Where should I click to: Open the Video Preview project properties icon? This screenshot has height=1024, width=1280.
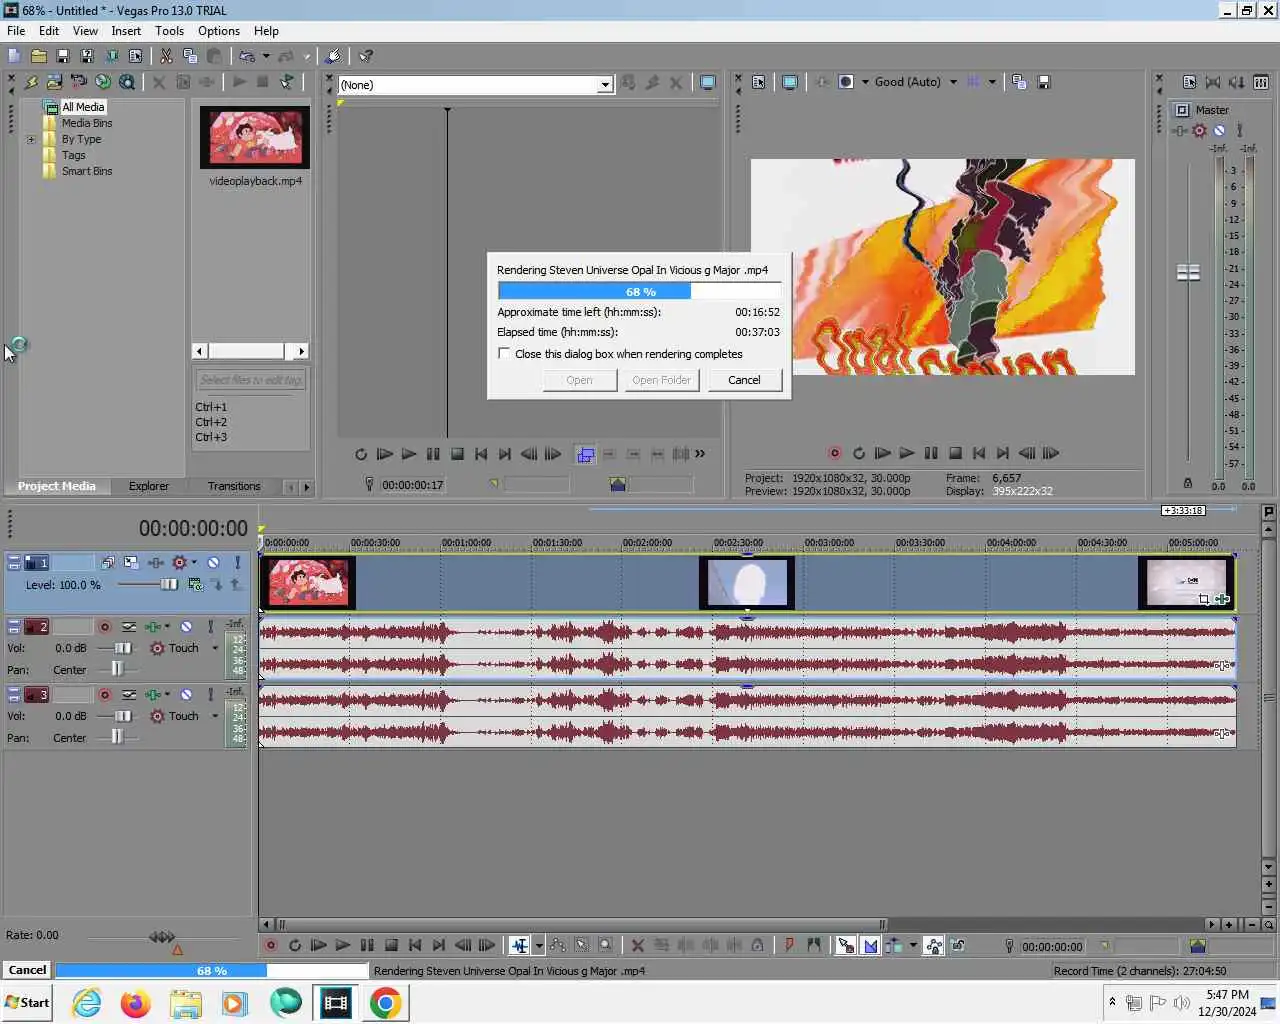758,82
